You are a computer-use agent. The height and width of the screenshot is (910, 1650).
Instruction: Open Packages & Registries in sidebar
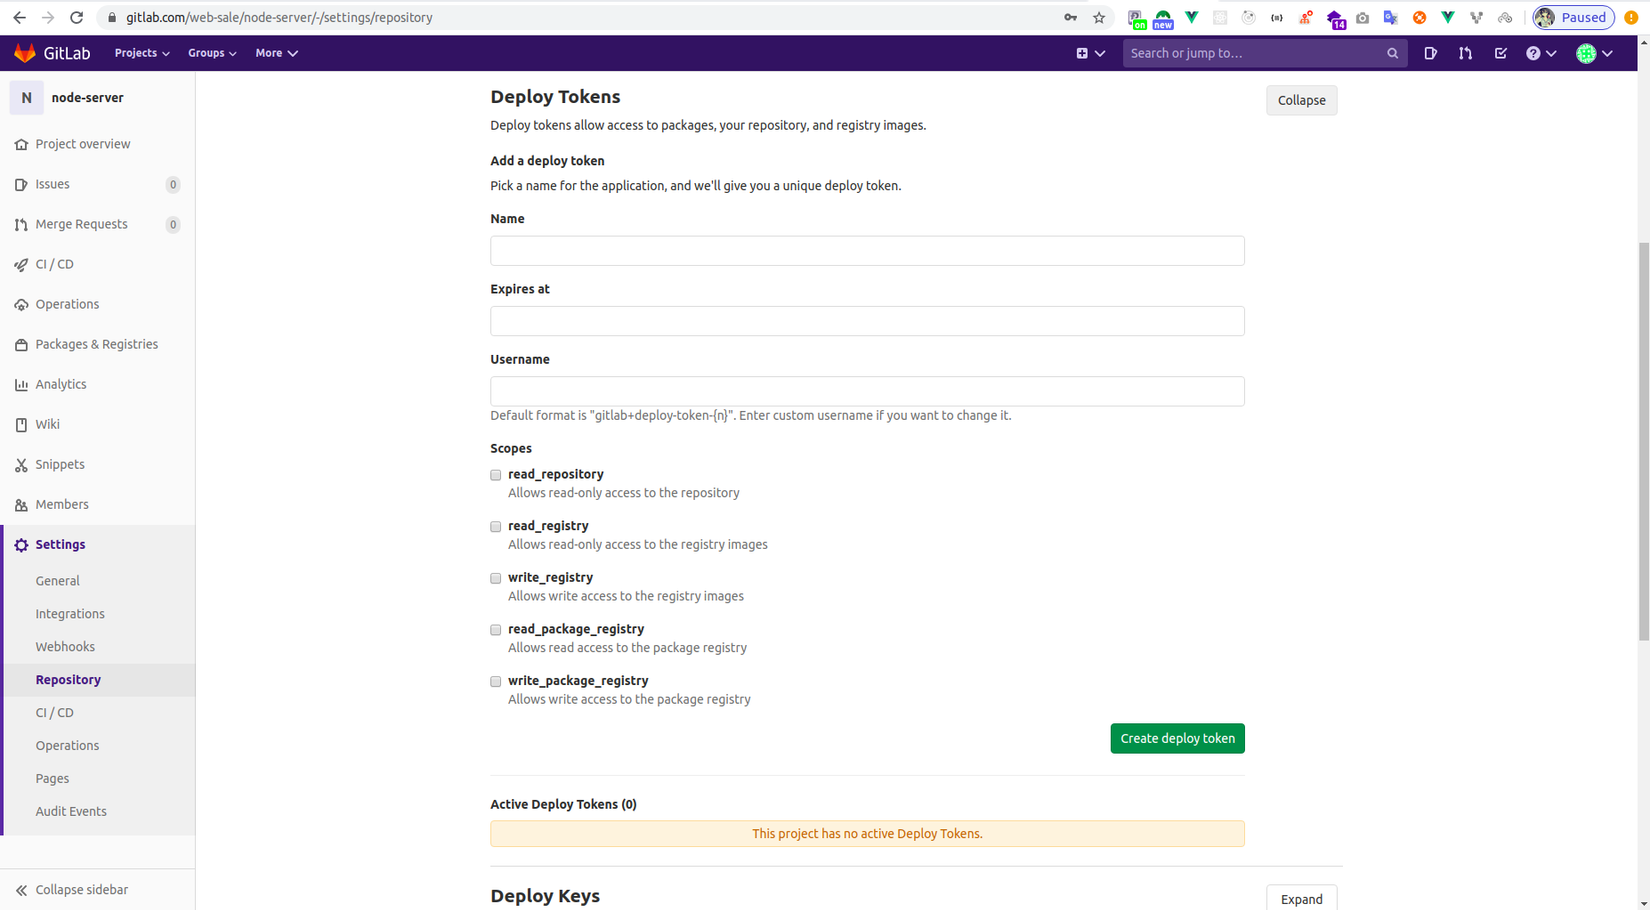[96, 344]
